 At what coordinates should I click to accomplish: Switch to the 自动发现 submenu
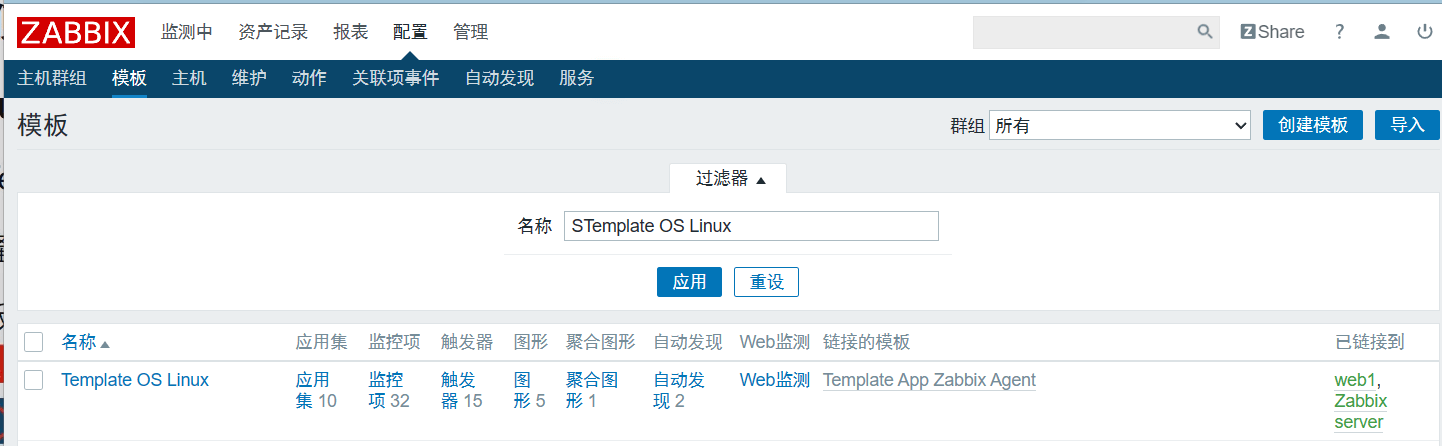(499, 78)
